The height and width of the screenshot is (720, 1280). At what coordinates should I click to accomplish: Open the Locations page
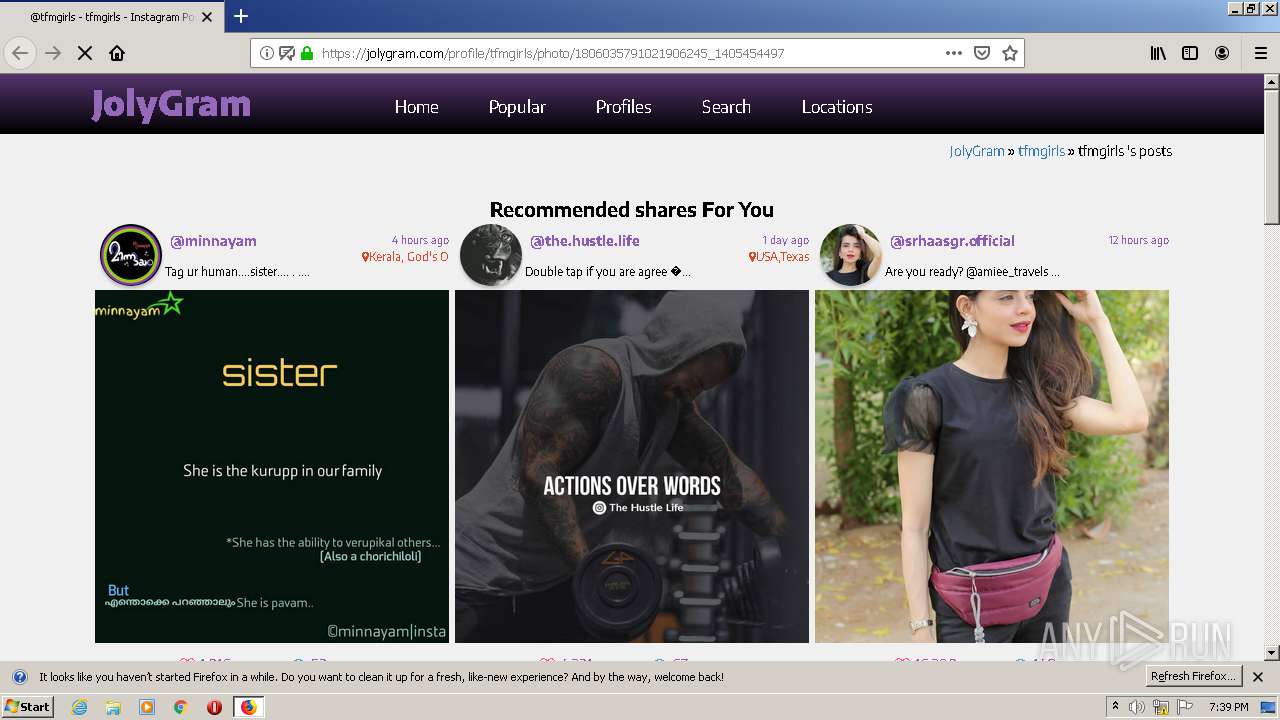[x=837, y=107]
